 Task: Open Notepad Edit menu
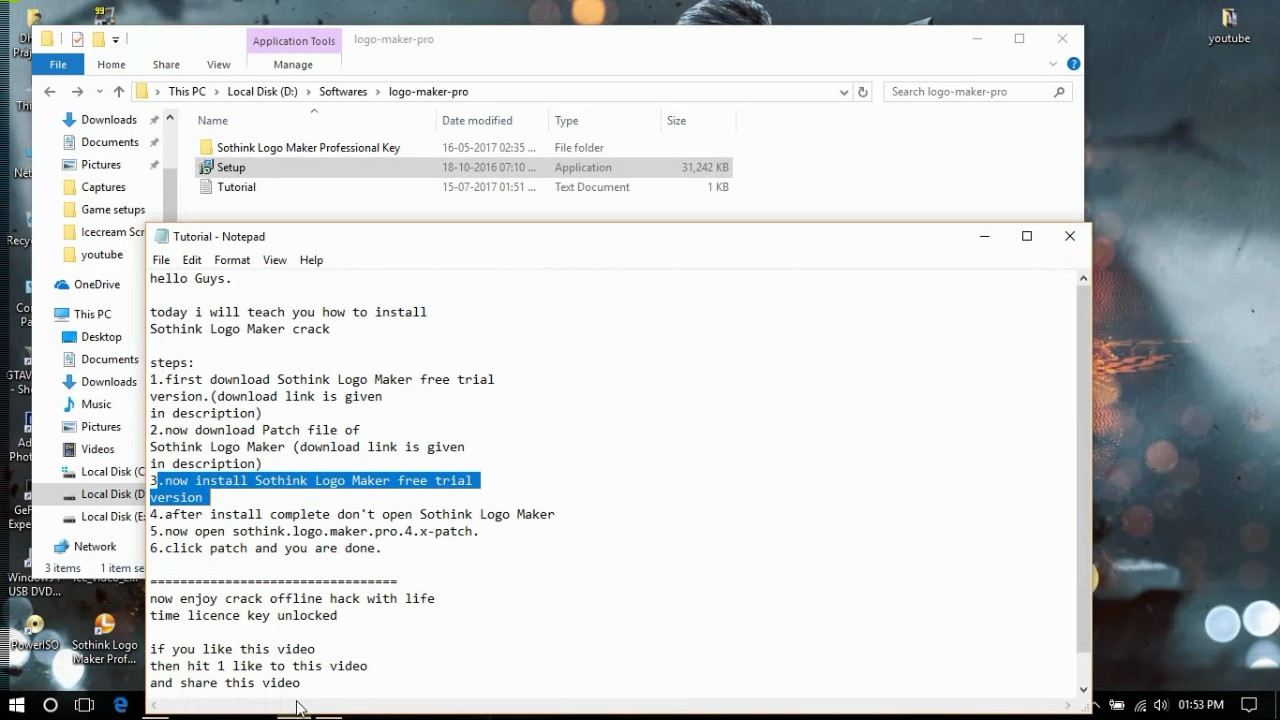pyautogui.click(x=192, y=260)
